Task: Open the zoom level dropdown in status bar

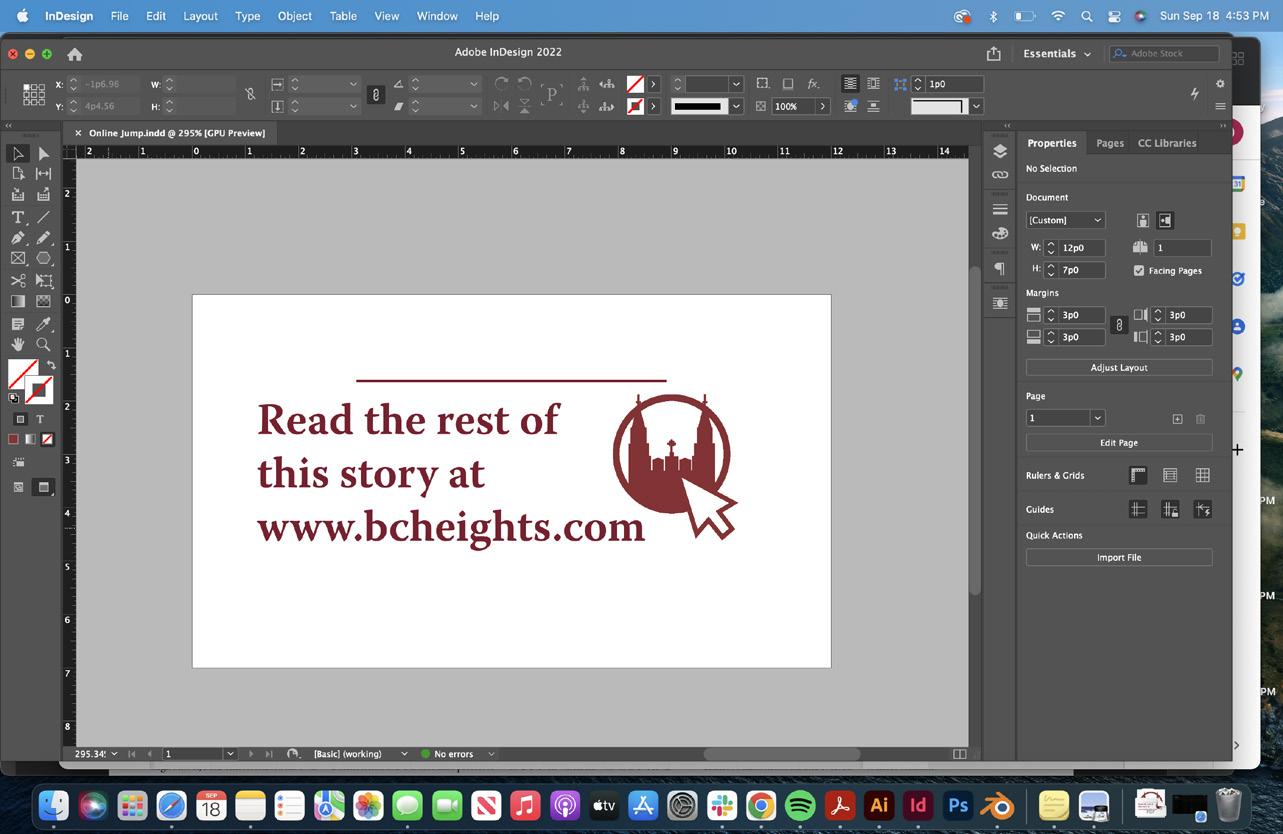Action: click(x=113, y=754)
